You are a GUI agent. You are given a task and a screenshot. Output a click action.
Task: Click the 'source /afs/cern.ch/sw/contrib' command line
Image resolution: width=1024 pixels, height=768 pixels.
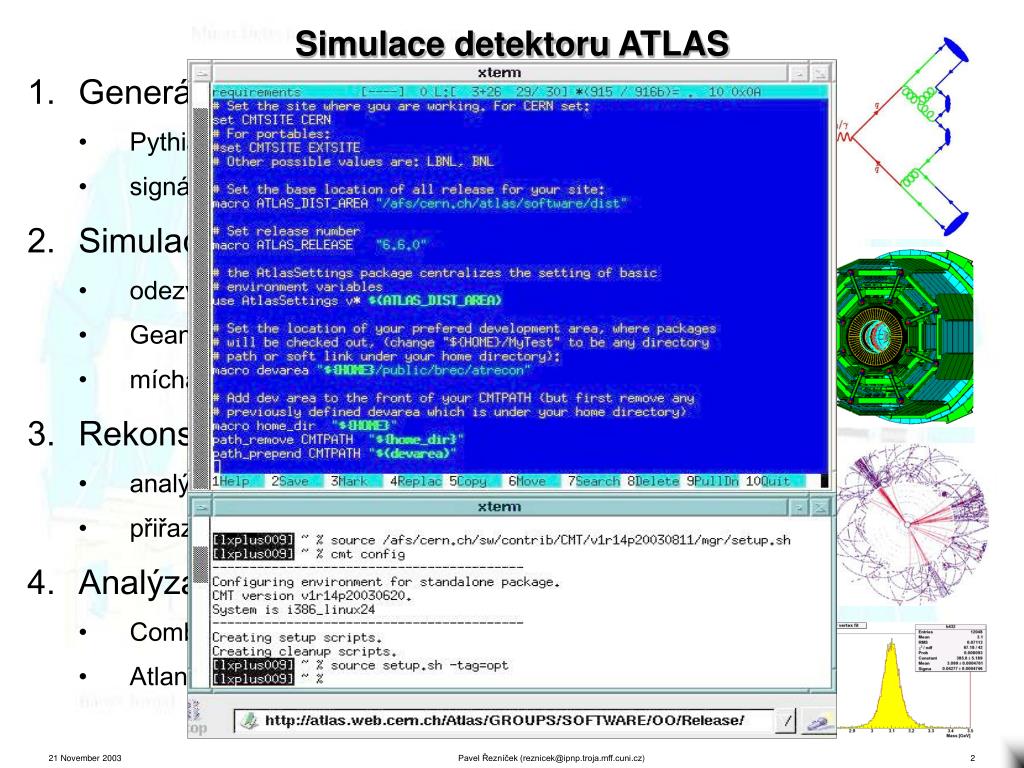click(x=502, y=541)
